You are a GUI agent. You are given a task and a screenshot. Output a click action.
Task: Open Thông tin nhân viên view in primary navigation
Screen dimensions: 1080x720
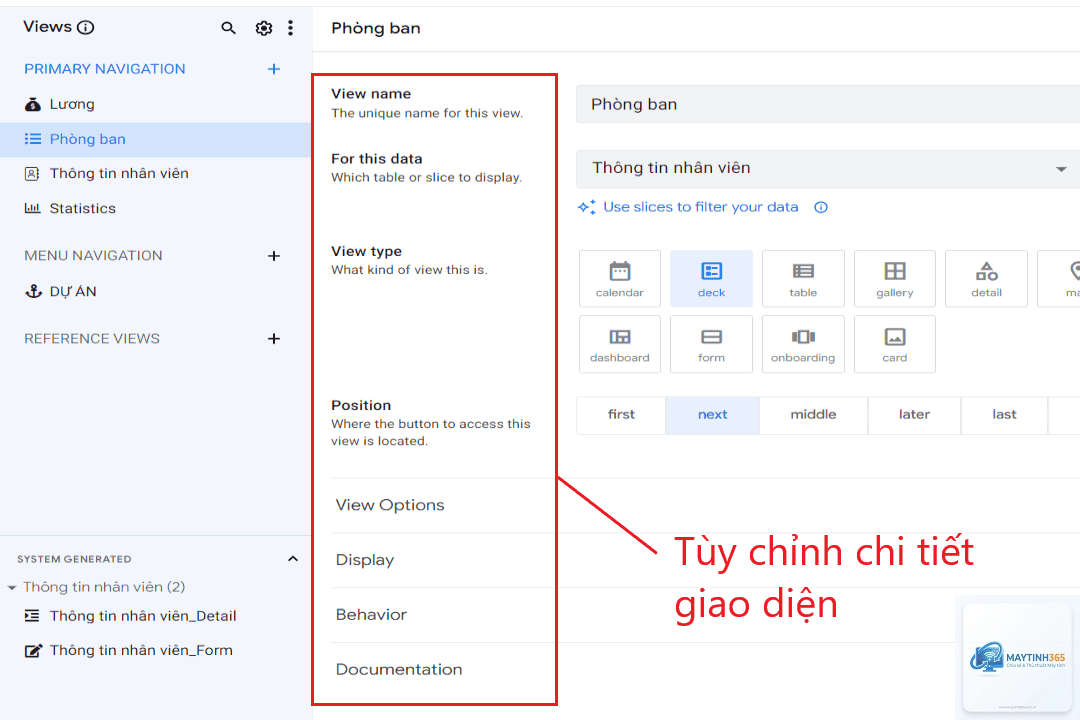point(156,174)
